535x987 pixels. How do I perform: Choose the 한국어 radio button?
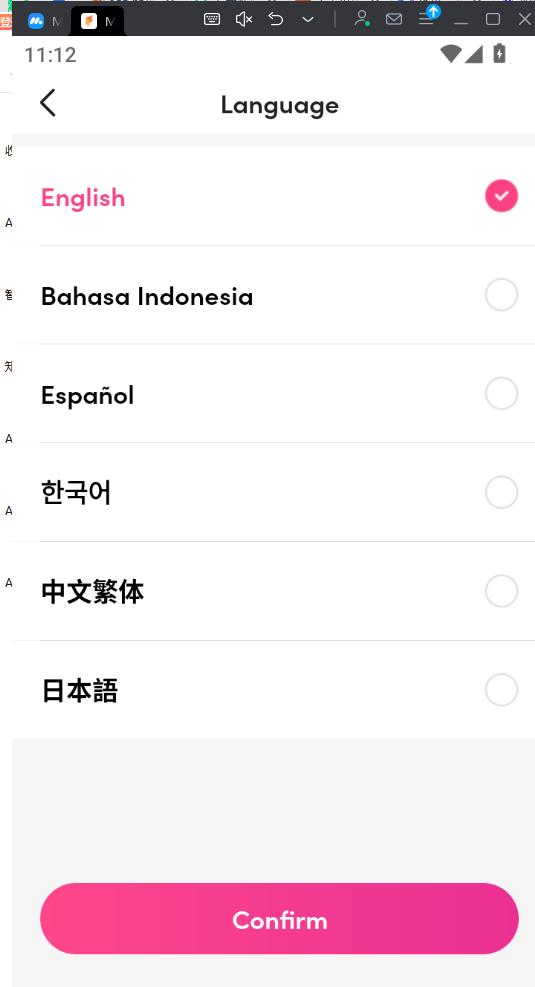[x=502, y=492]
